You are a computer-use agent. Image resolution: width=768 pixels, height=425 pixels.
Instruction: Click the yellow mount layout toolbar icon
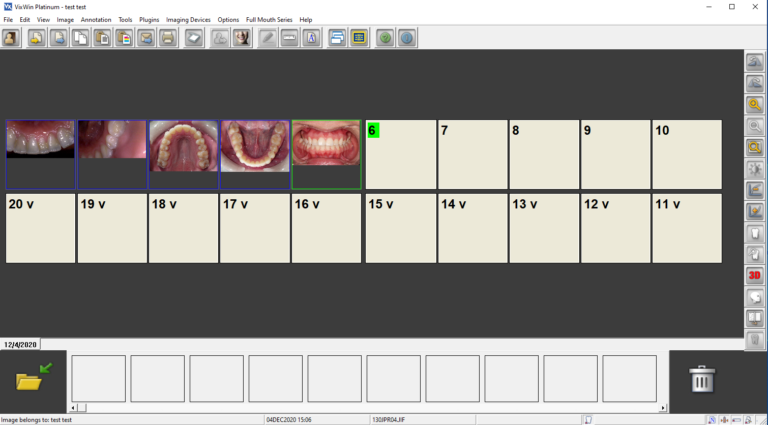coord(359,38)
